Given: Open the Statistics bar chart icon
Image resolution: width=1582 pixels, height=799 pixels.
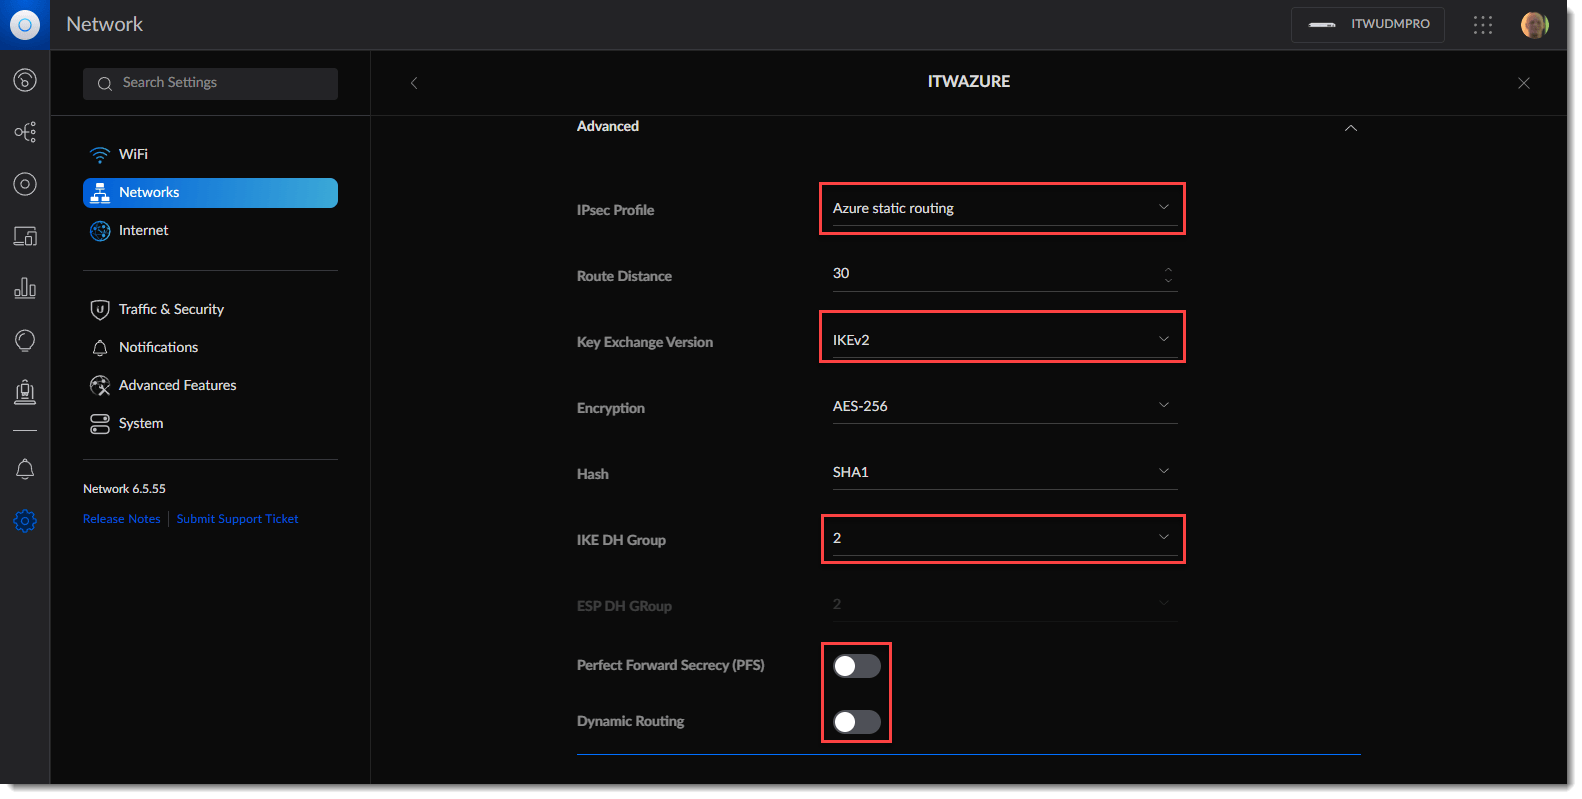Looking at the screenshot, I should (x=25, y=288).
